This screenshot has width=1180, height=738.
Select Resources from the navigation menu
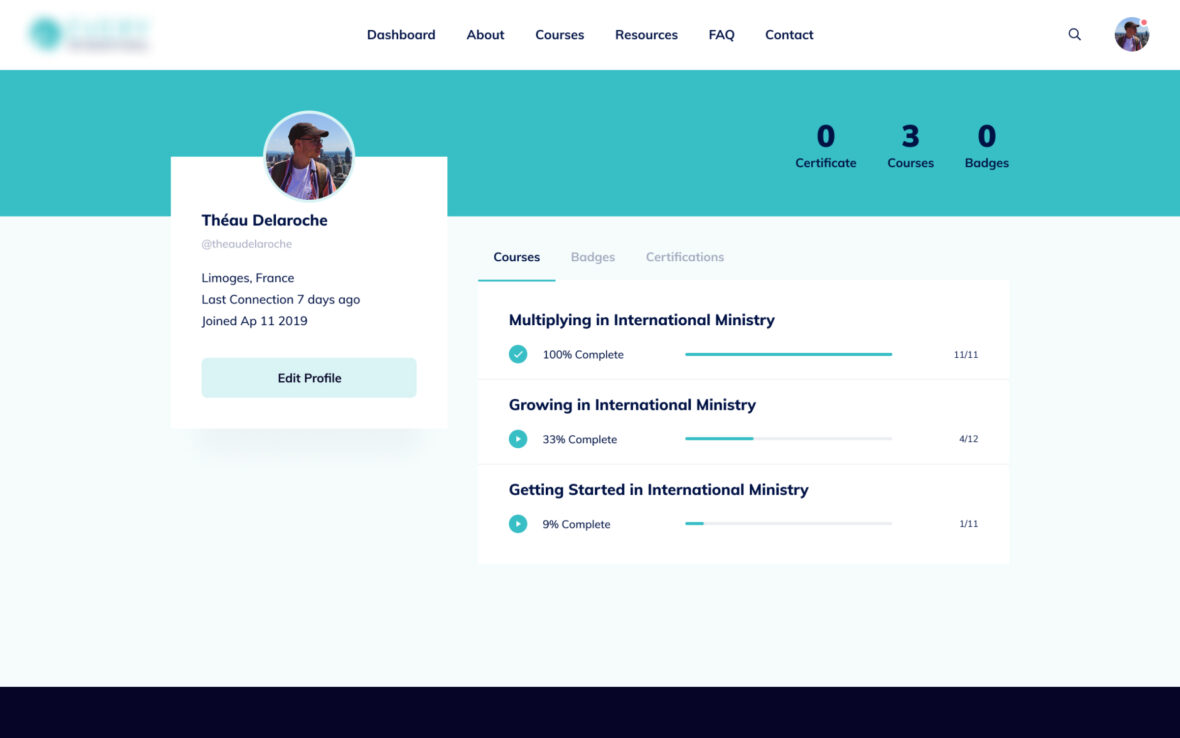tap(646, 34)
